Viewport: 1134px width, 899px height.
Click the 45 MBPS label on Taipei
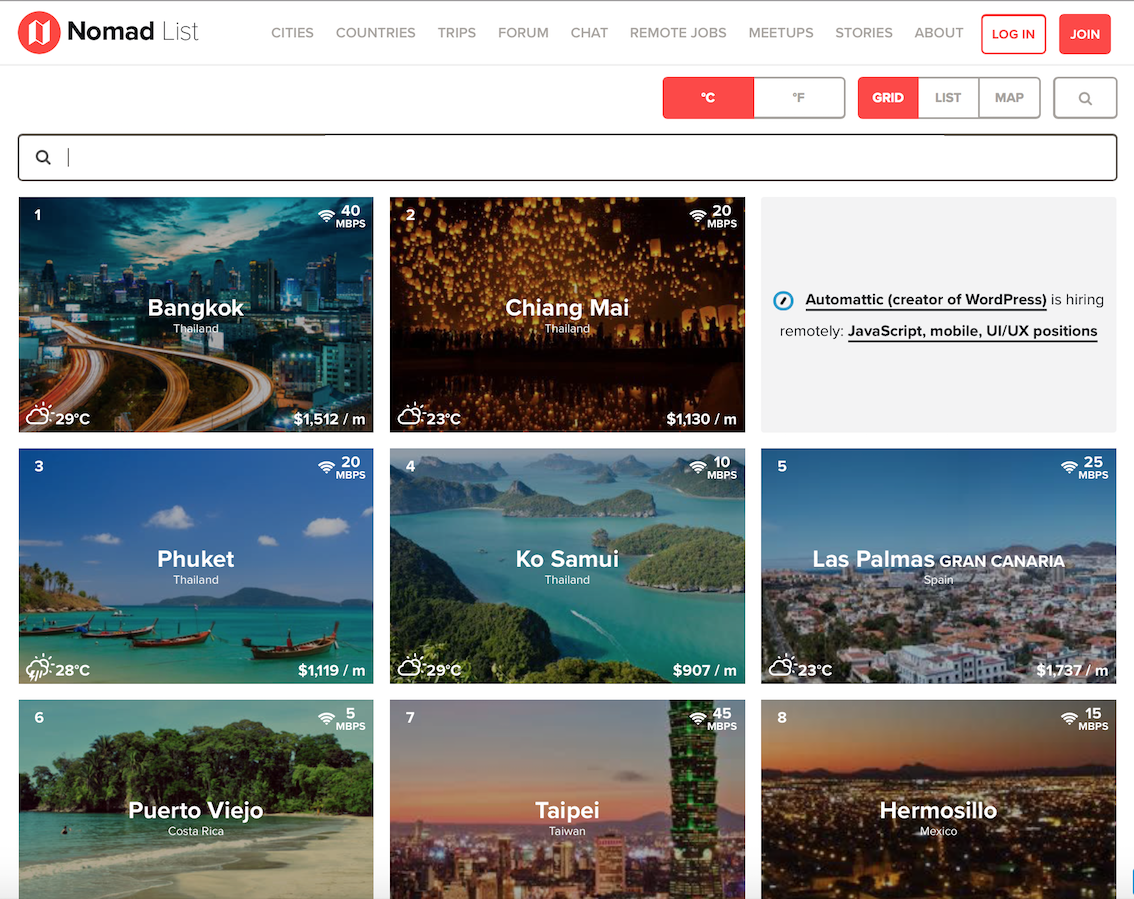click(722, 718)
